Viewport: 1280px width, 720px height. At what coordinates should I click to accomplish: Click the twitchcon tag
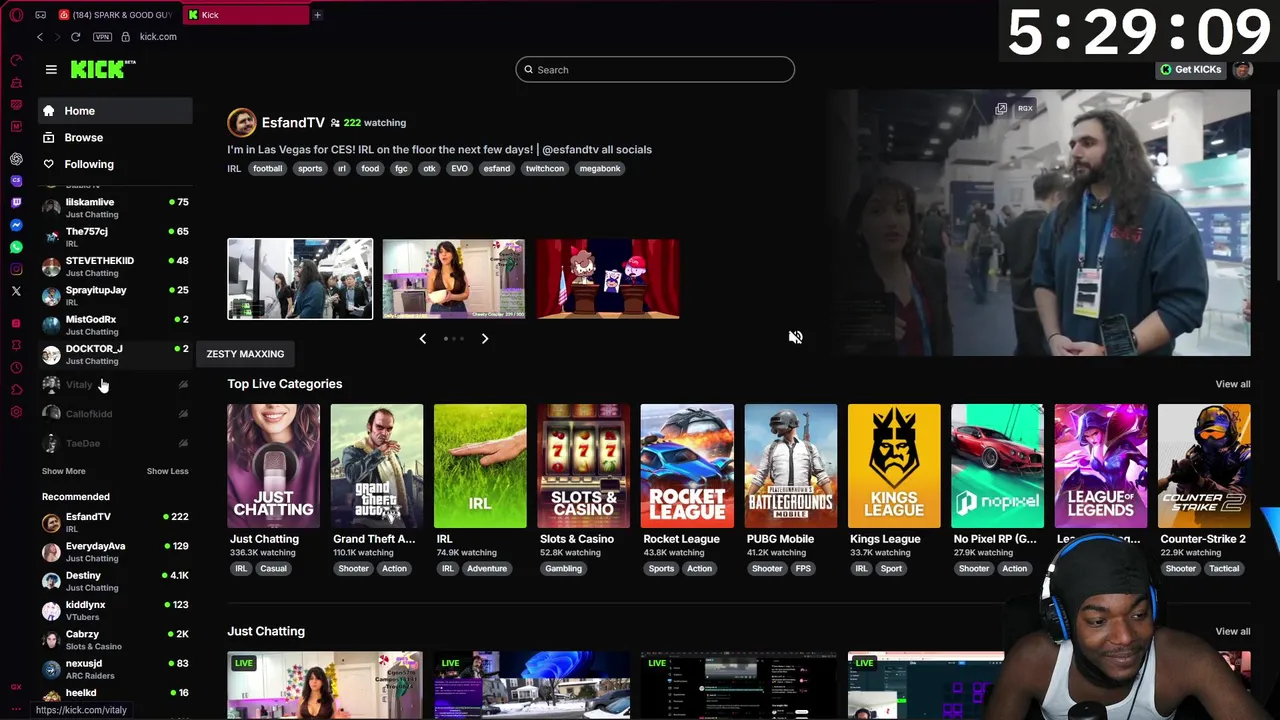(545, 169)
